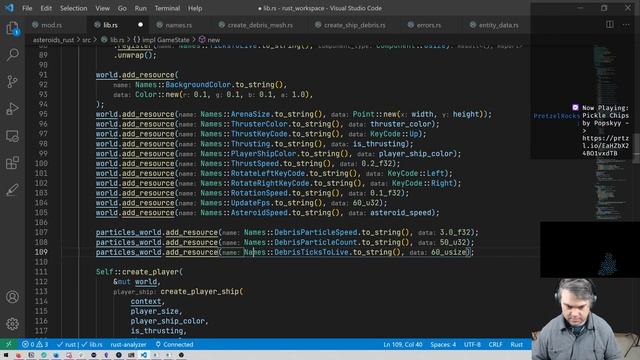Viewport: 640px width, 360px height.
Task: Open the Search view in activity bar
Action: (x=13, y=54)
